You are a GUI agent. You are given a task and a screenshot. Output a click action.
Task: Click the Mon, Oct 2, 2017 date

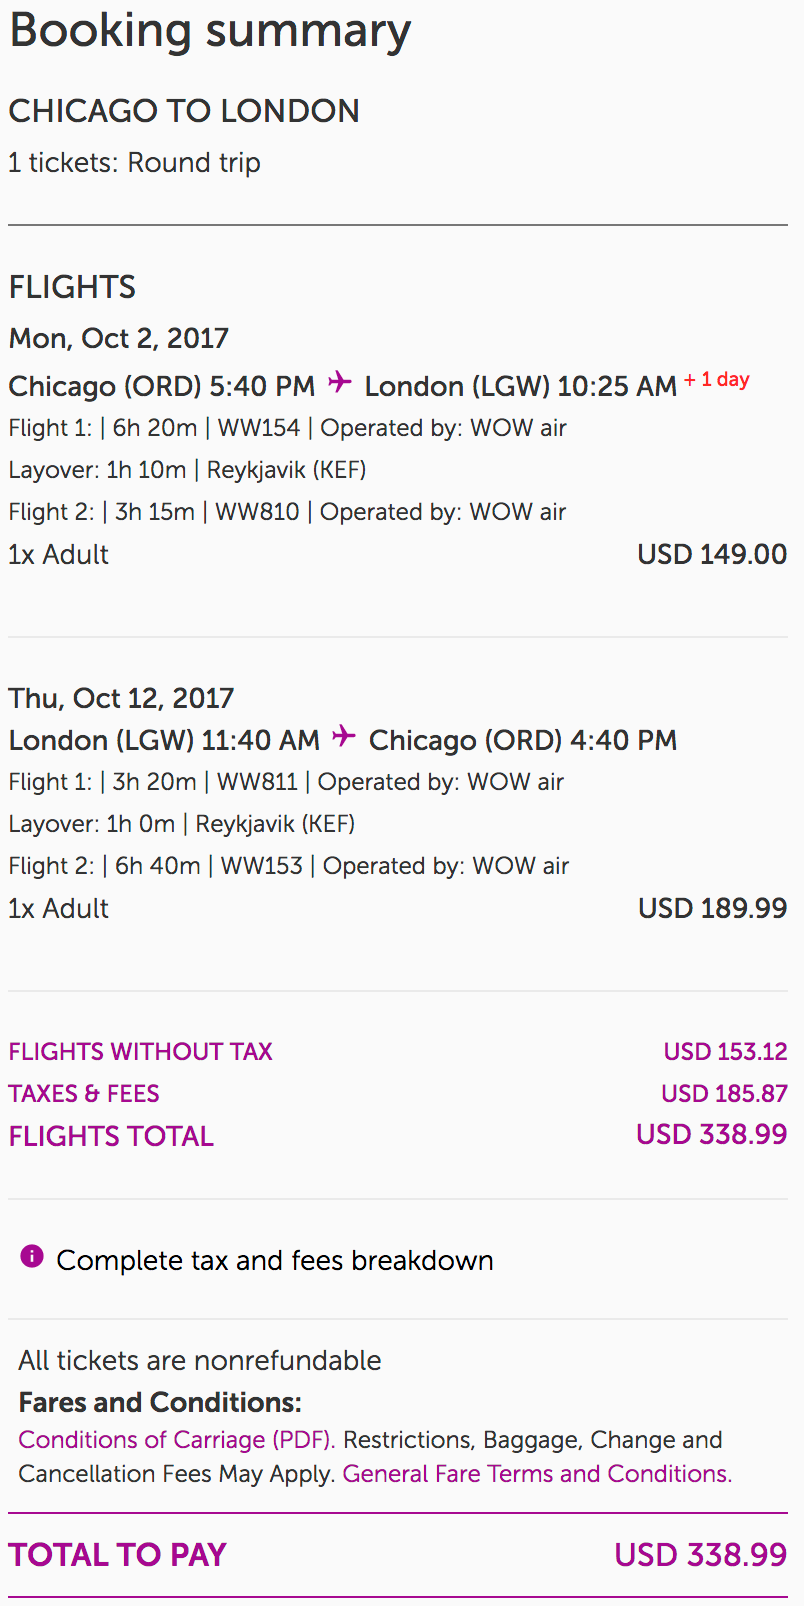(119, 338)
